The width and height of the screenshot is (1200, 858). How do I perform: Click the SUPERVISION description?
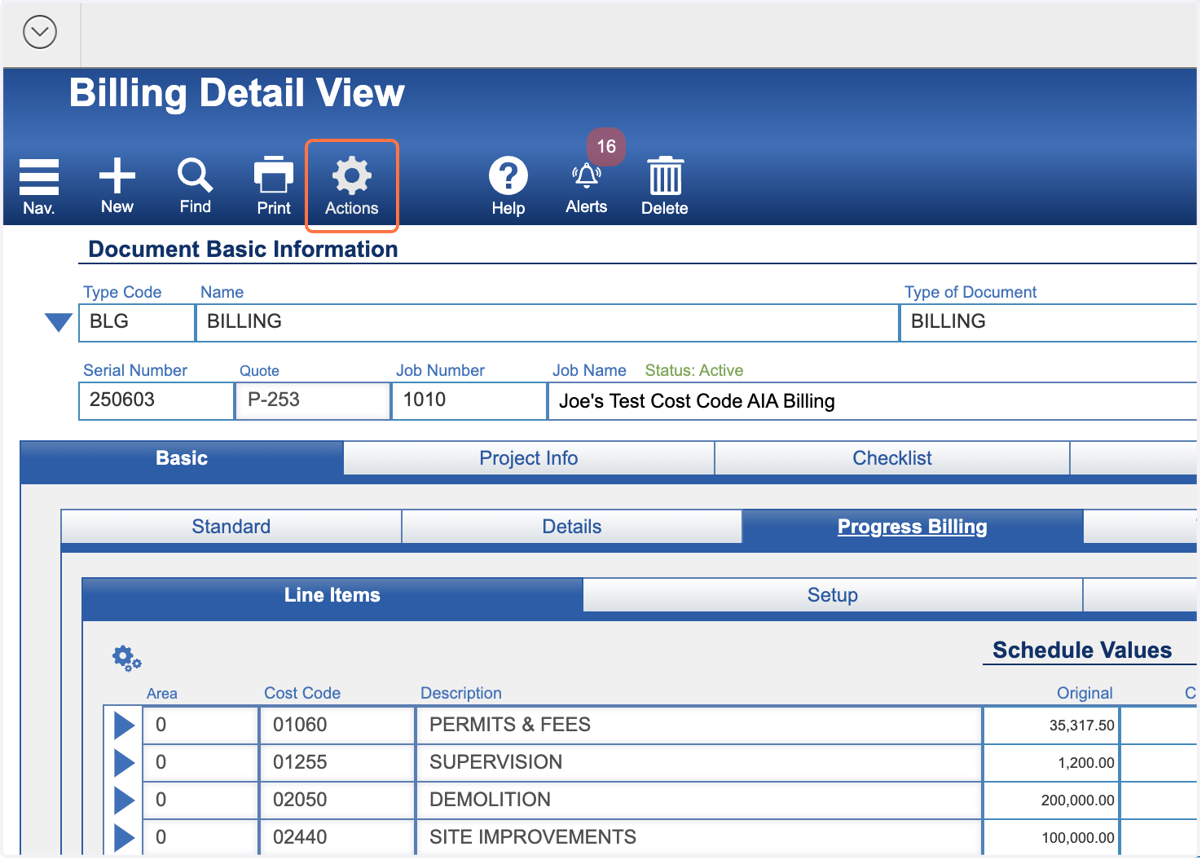tap(699, 763)
